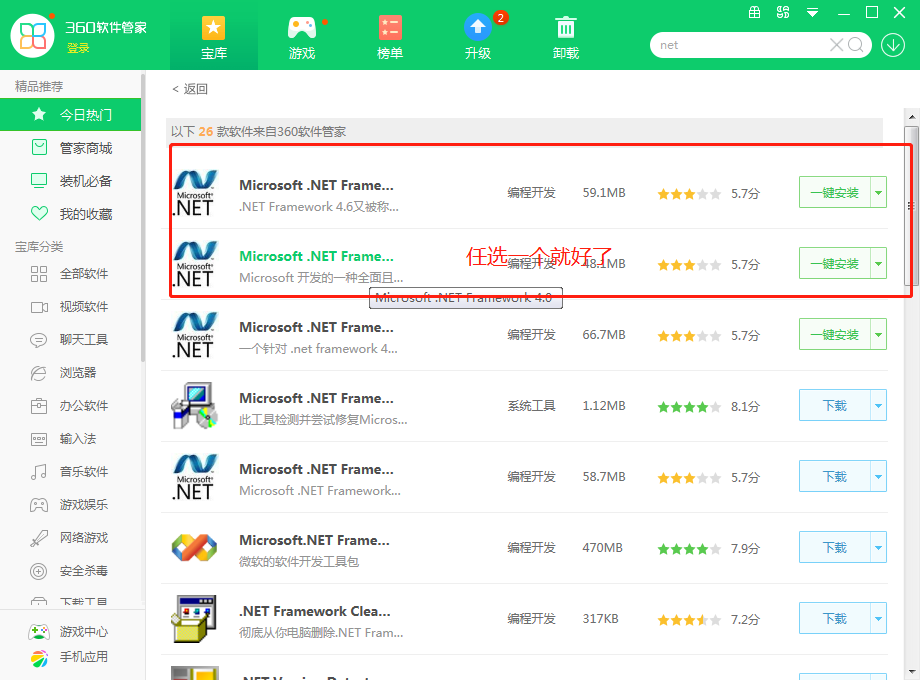
Task: Click the Visual Studio style icon, 470MB entry
Action: [x=194, y=547]
